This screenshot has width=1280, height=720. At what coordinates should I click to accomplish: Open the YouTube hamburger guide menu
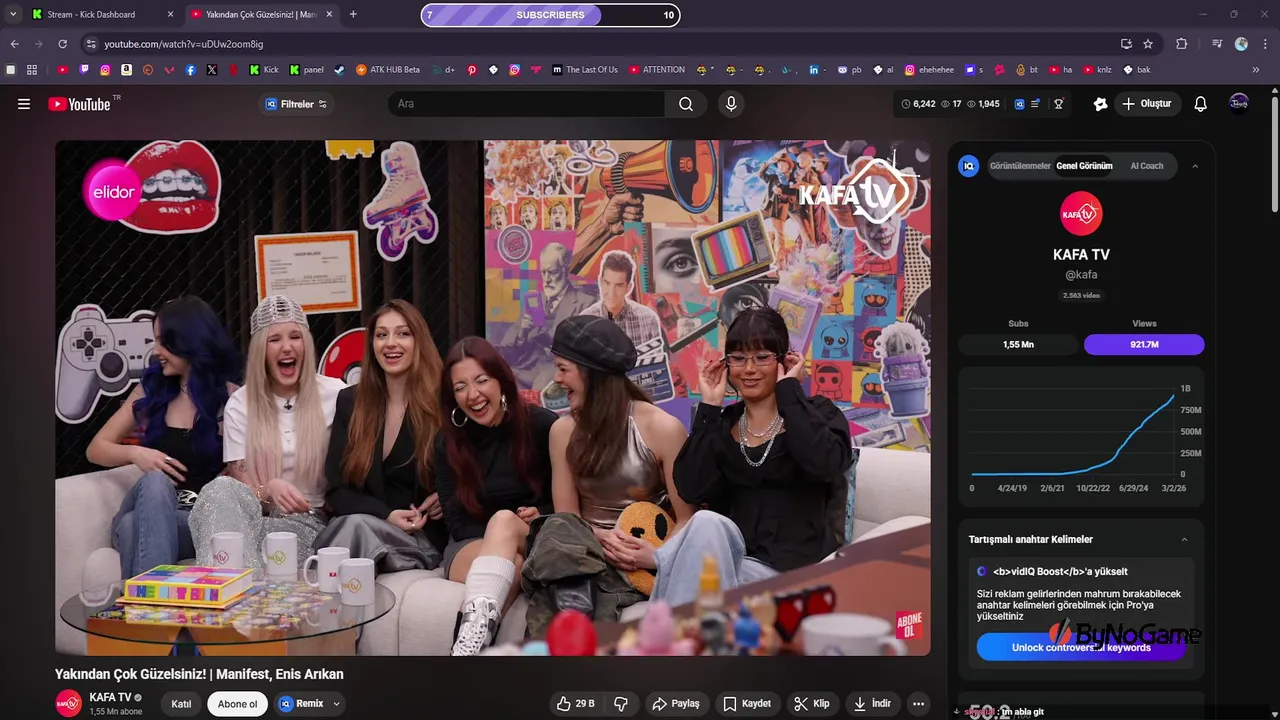coord(24,104)
